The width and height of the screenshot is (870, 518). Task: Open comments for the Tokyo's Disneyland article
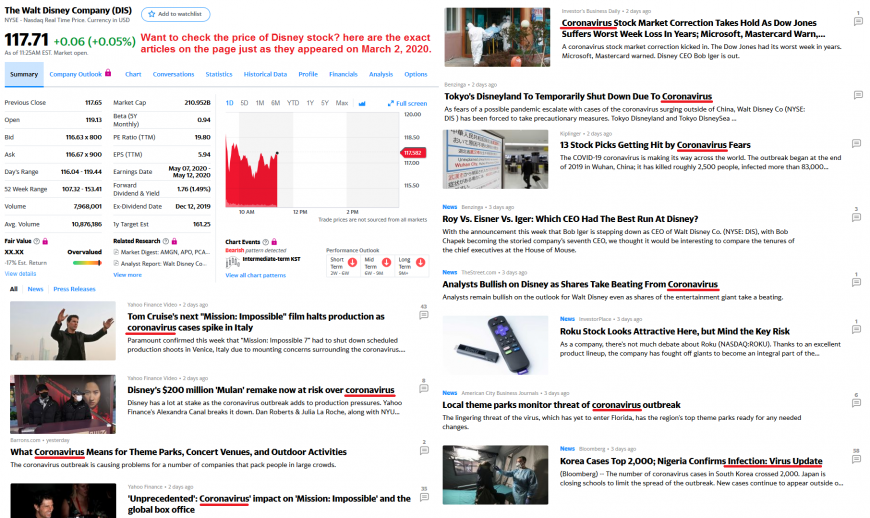click(x=858, y=95)
